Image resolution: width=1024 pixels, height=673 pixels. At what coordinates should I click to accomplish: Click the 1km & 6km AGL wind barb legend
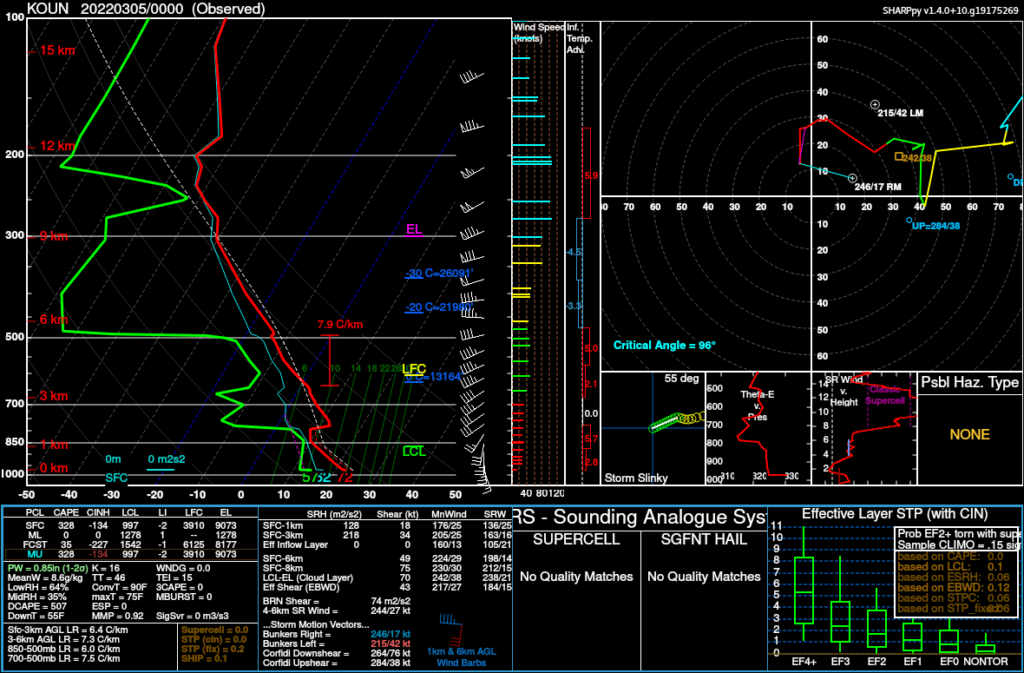[x=463, y=653]
